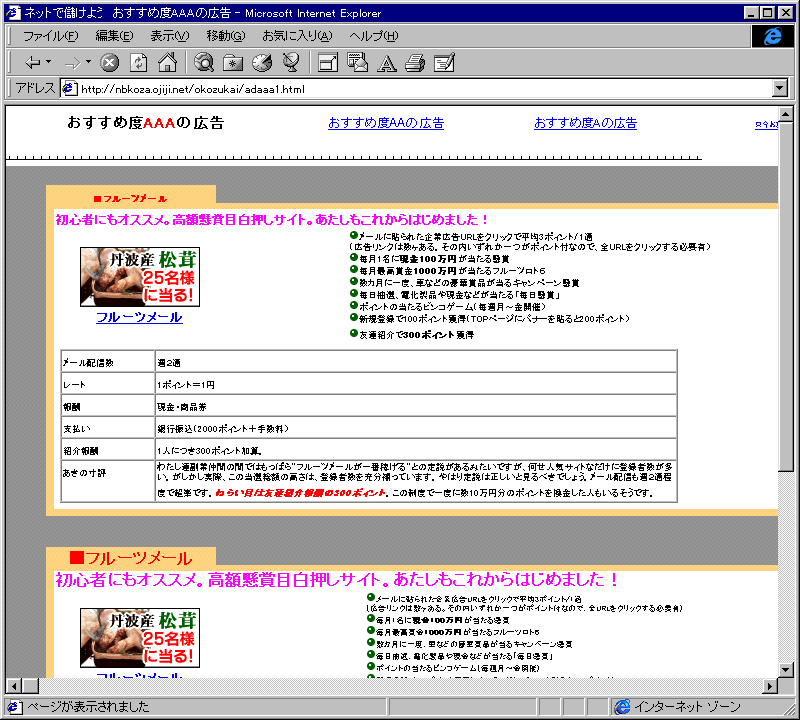The width and height of the screenshot is (800, 720).
Task: Click the Font size letter A icon
Action: (386, 63)
